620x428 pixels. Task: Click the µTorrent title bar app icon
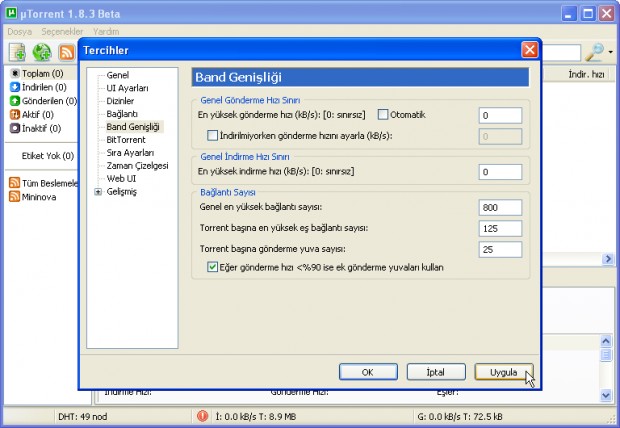click(11, 13)
